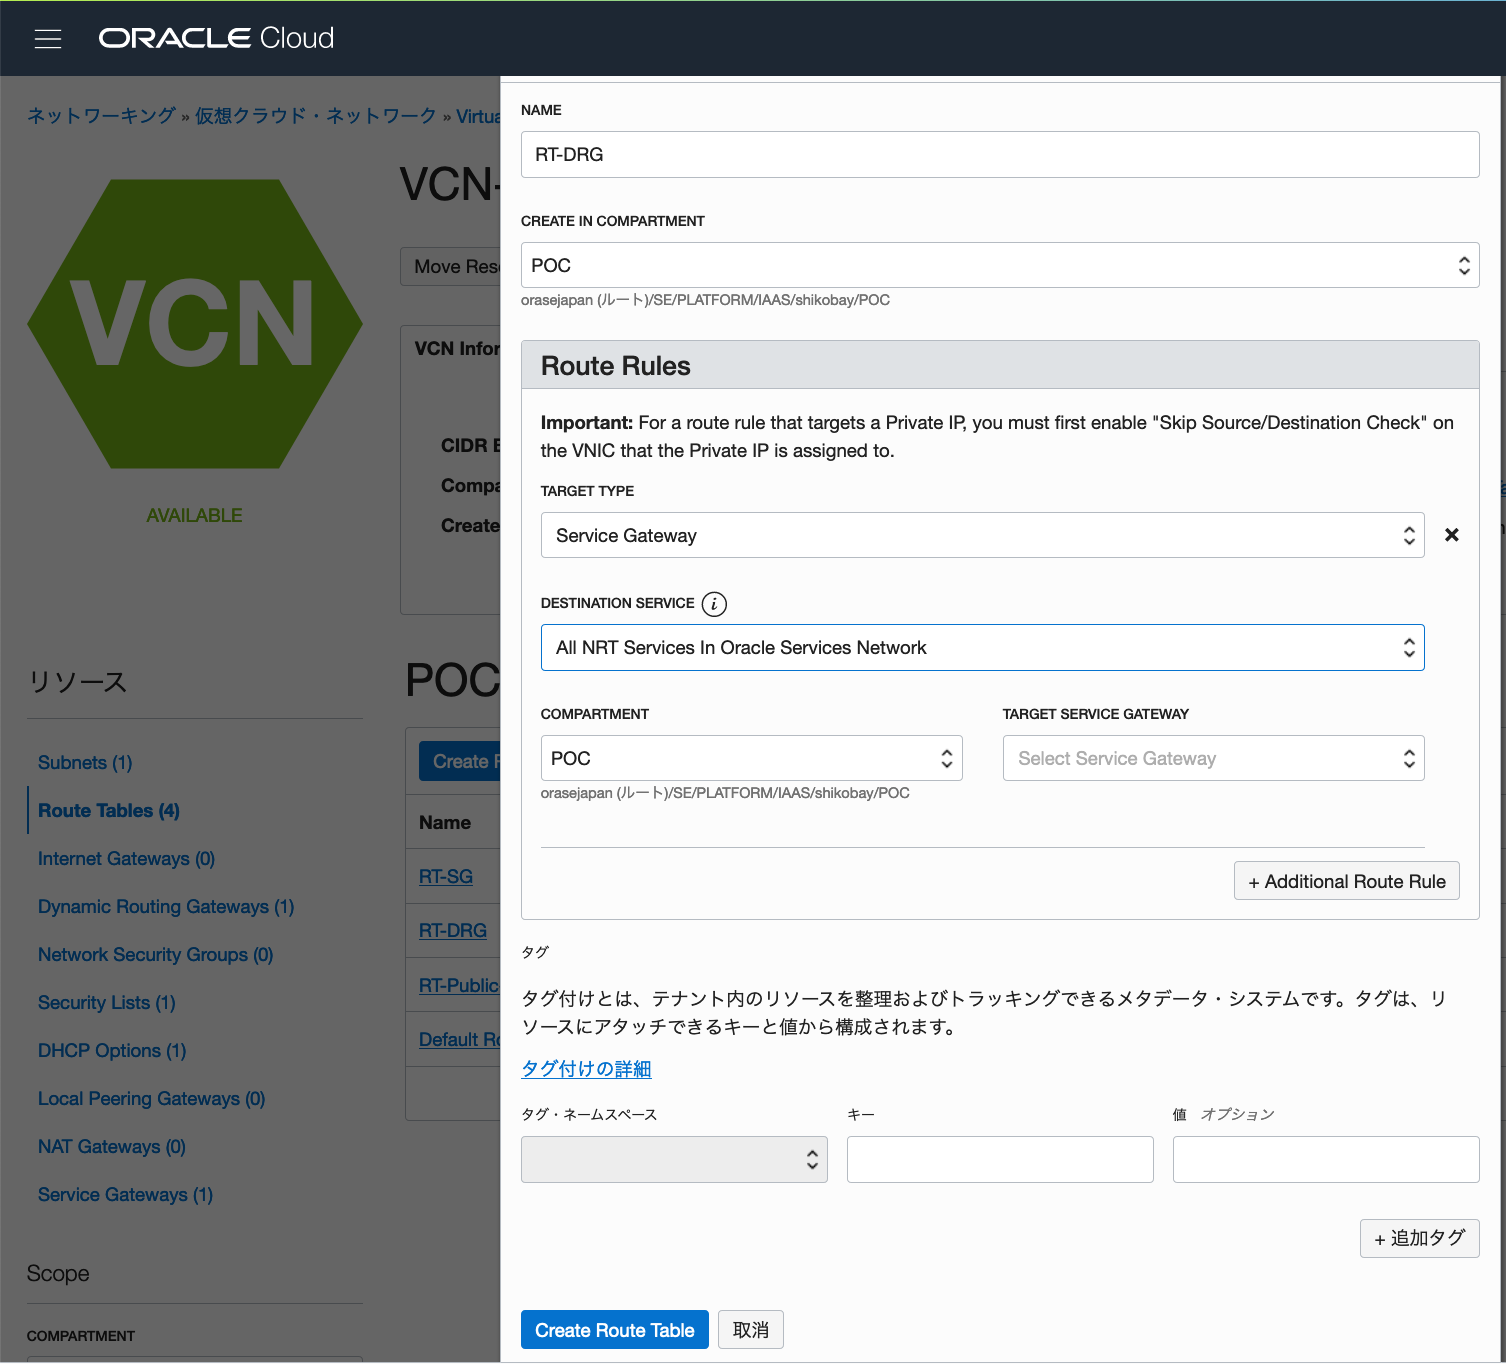Open Security Lists (1) resource list
This screenshot has height=1364, width=1506.
click(x=107, y=1003)
